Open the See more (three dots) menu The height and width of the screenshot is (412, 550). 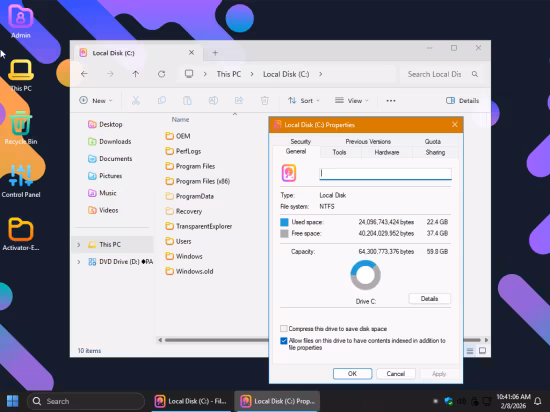391,101
